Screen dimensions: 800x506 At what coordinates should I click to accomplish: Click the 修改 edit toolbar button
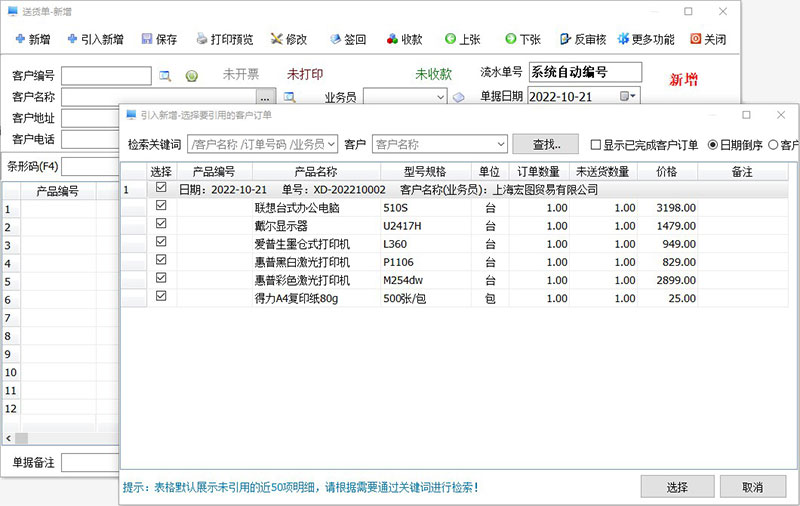[289, 39]
